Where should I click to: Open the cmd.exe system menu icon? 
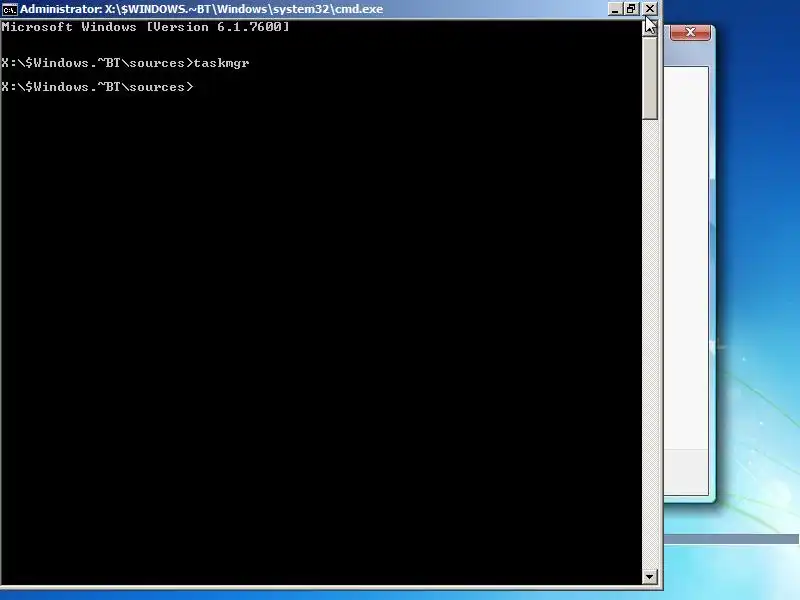pyautogui.click(x=9, y=9)
